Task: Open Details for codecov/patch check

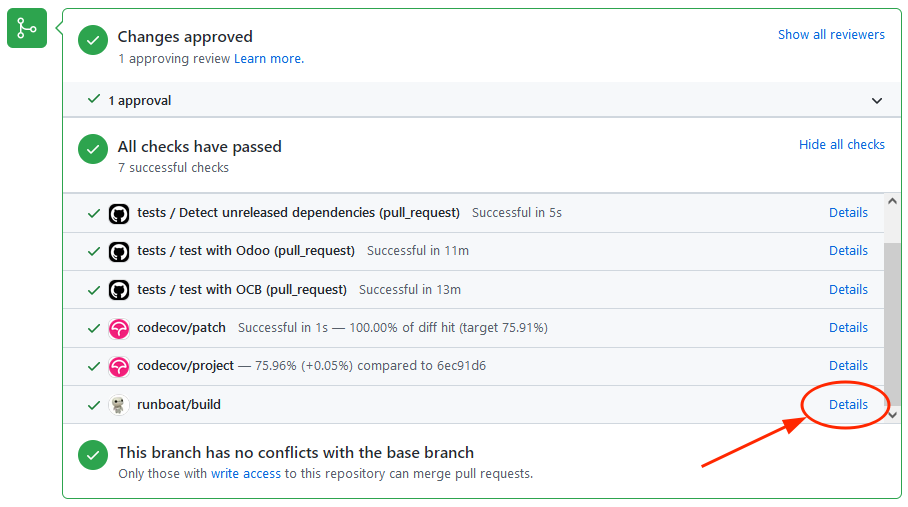Action: [848, 328]
